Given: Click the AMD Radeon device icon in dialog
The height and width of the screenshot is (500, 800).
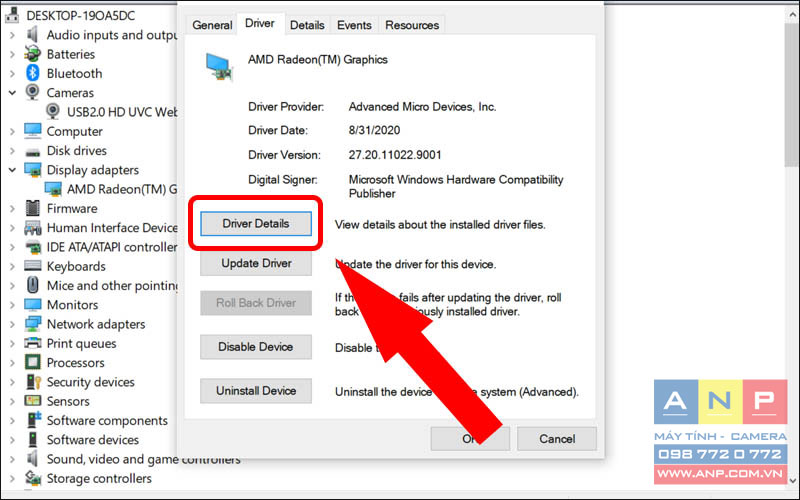Looking at the screenshot, I should coord(219,67).
